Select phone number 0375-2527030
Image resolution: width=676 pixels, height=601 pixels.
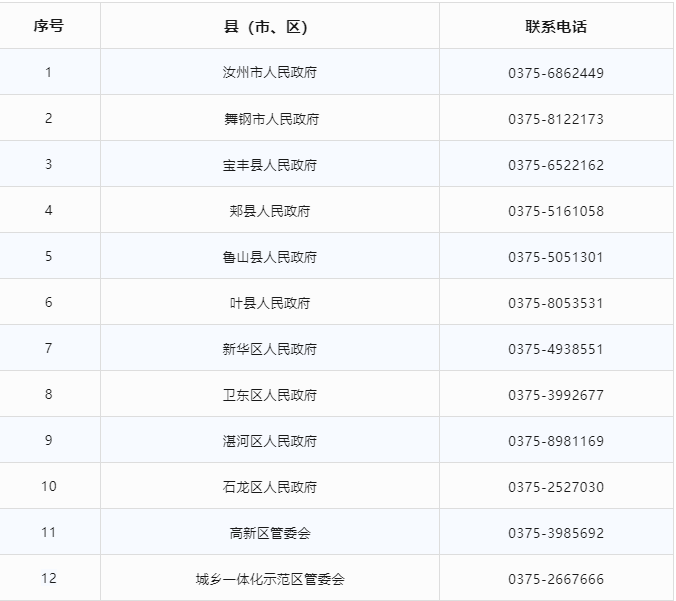pyautogui.click(x=556, y=487)
